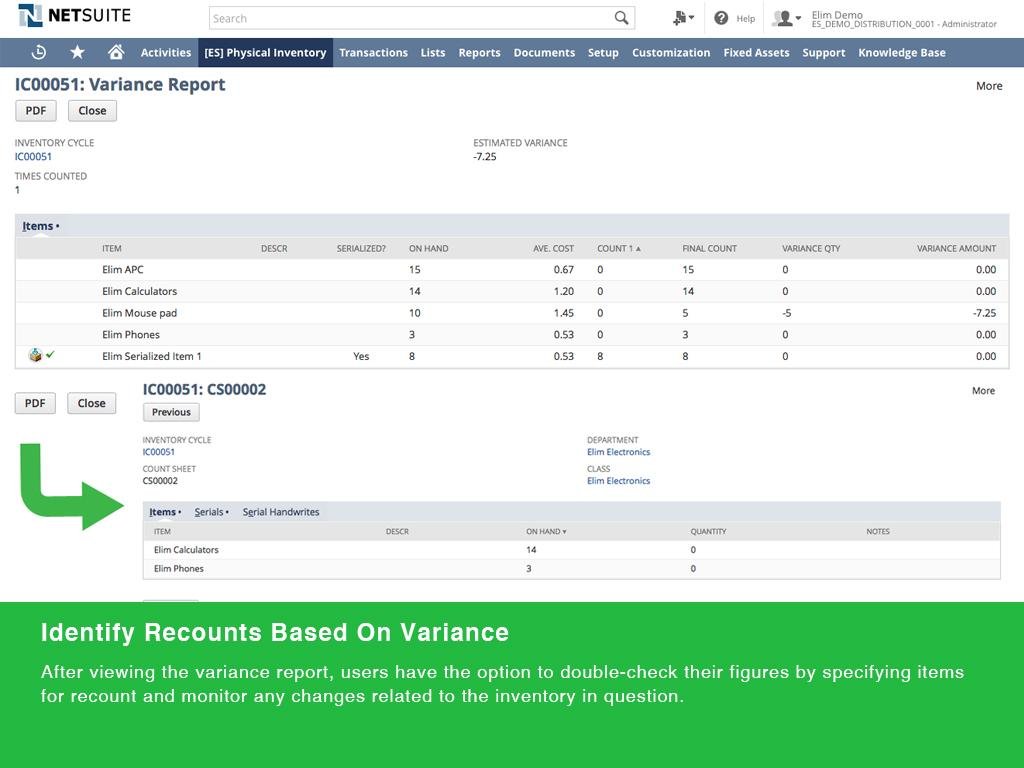
Task: Open the Department Elim Electronics link
Action: pos(618,452)
